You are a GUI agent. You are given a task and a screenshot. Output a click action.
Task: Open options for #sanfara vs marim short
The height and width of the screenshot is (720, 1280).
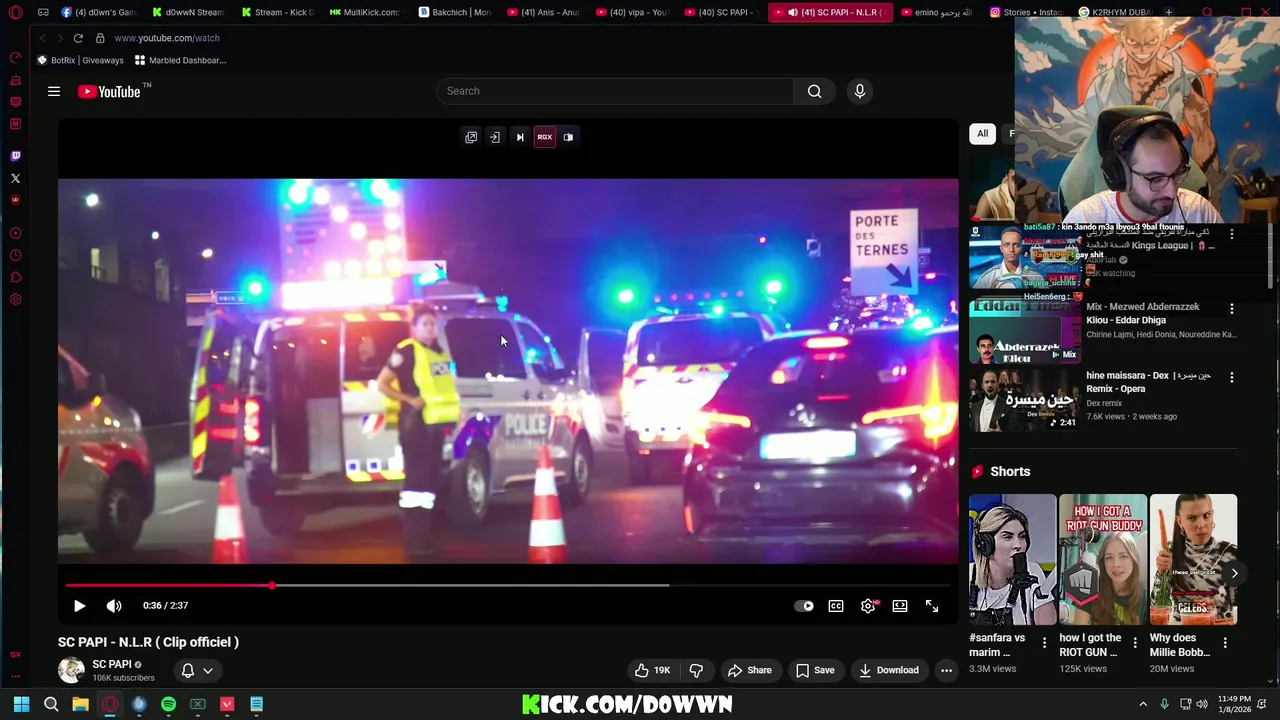click(1044, 643)
